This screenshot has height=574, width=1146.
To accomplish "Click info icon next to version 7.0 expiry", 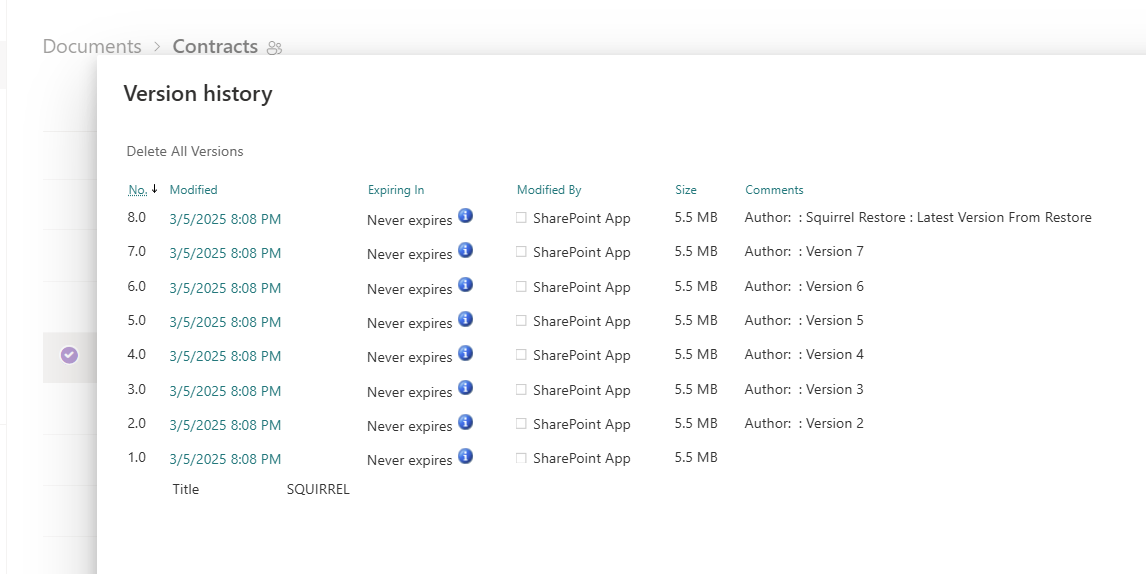I will [465, 250].
